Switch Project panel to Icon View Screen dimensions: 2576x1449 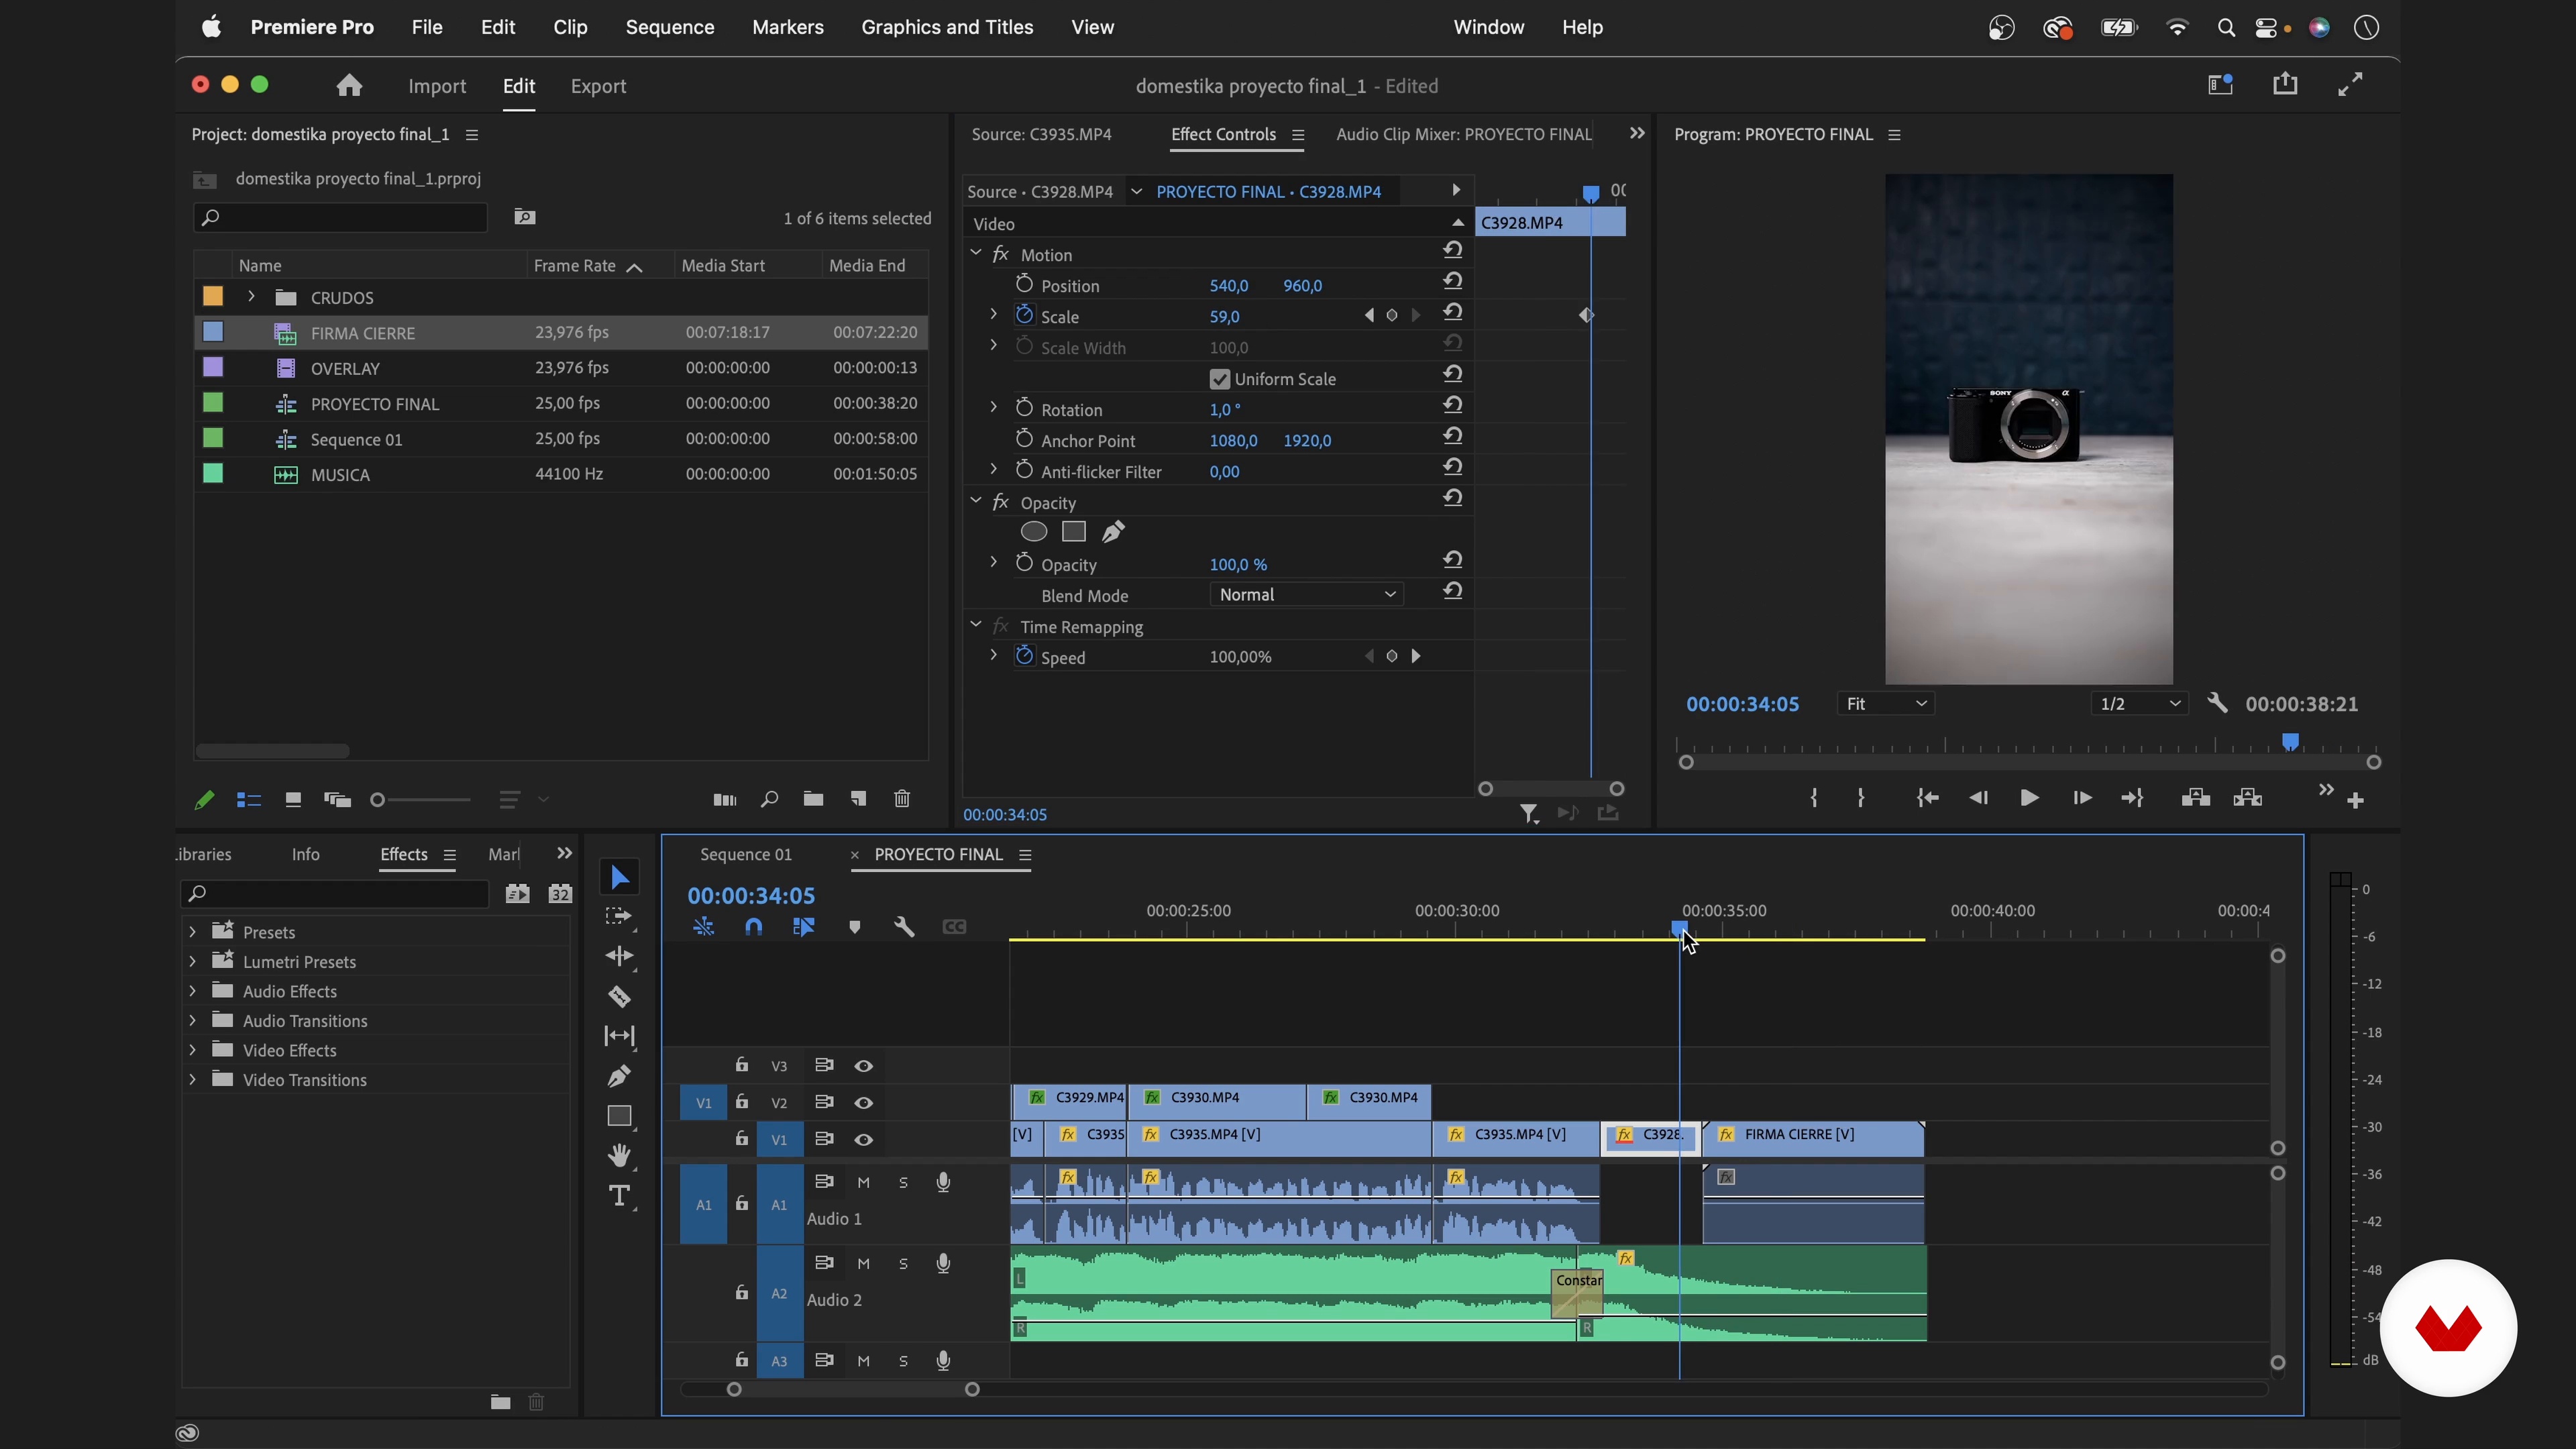[x=293, y=800]
